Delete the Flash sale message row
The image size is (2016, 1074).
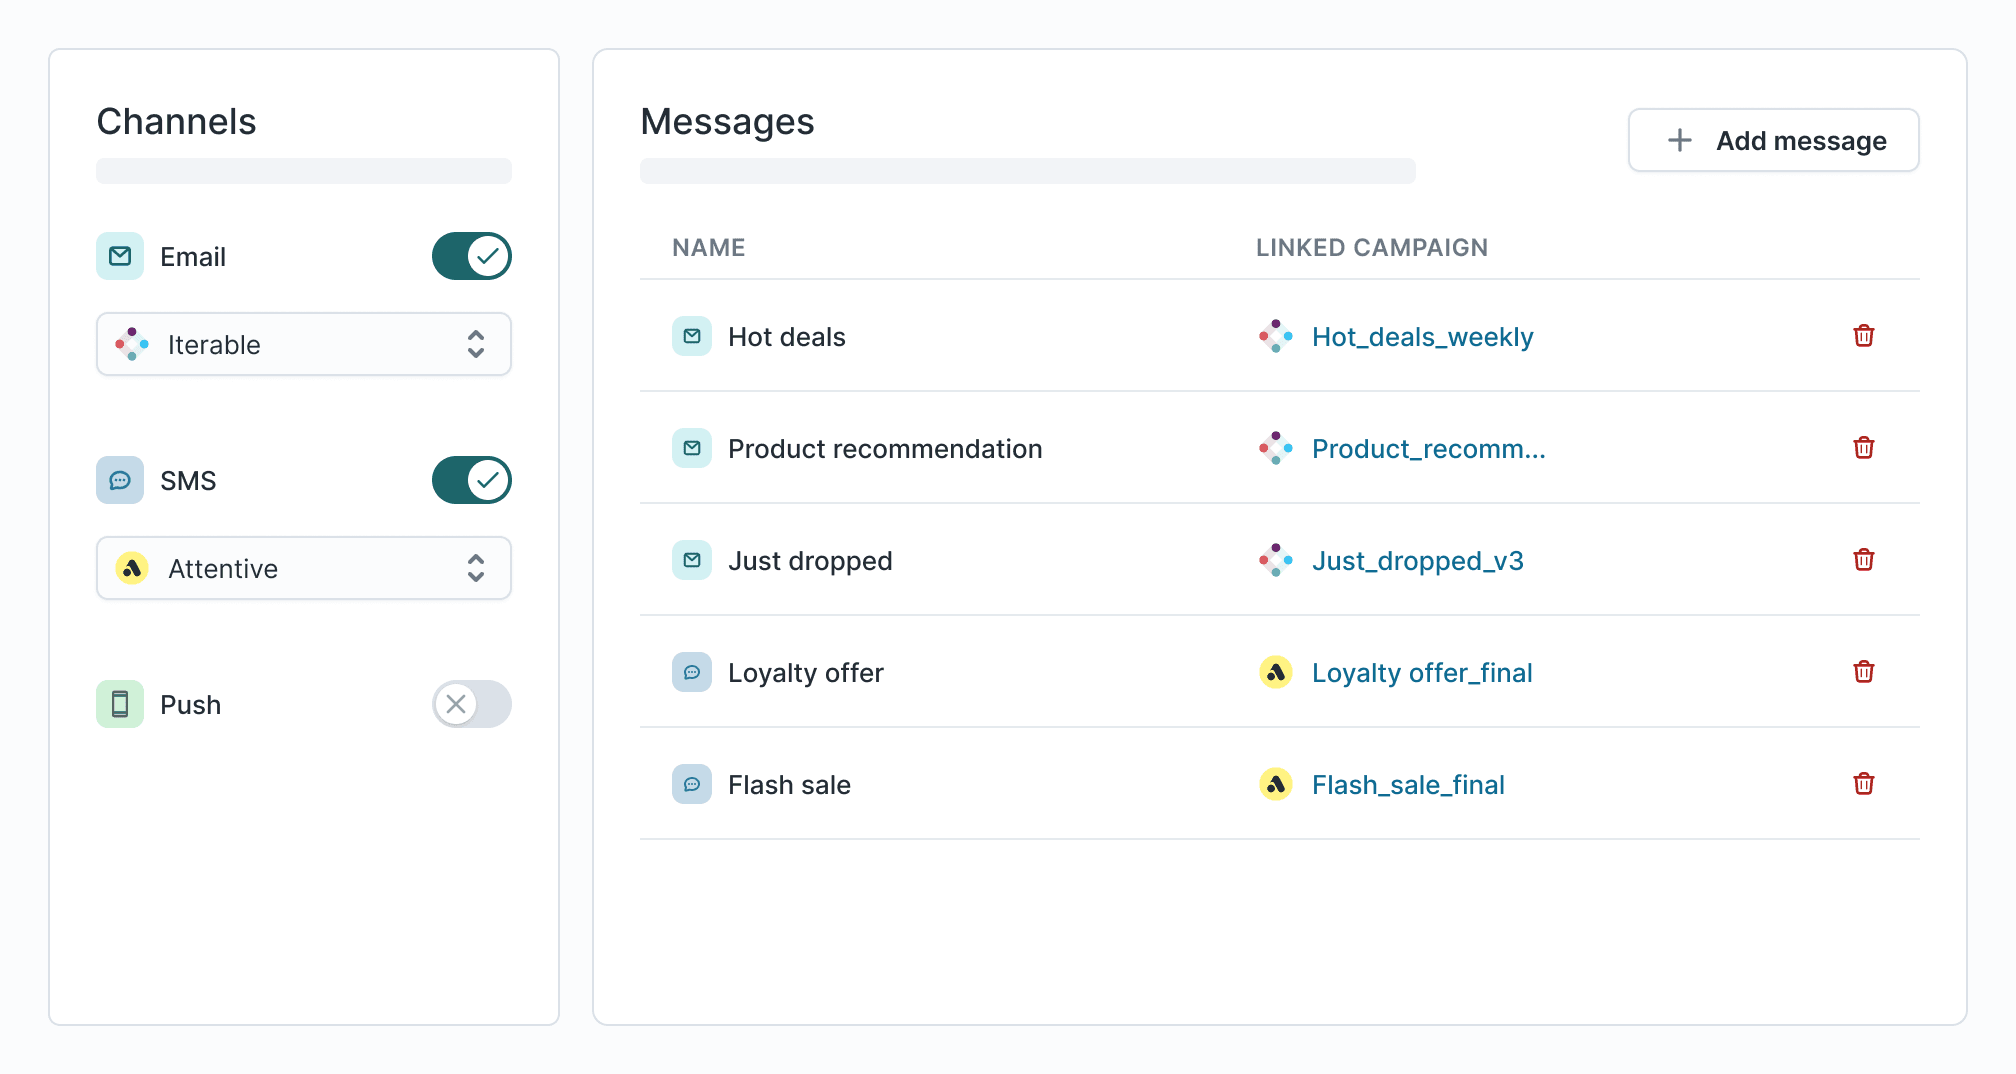tap(1863, 784)
